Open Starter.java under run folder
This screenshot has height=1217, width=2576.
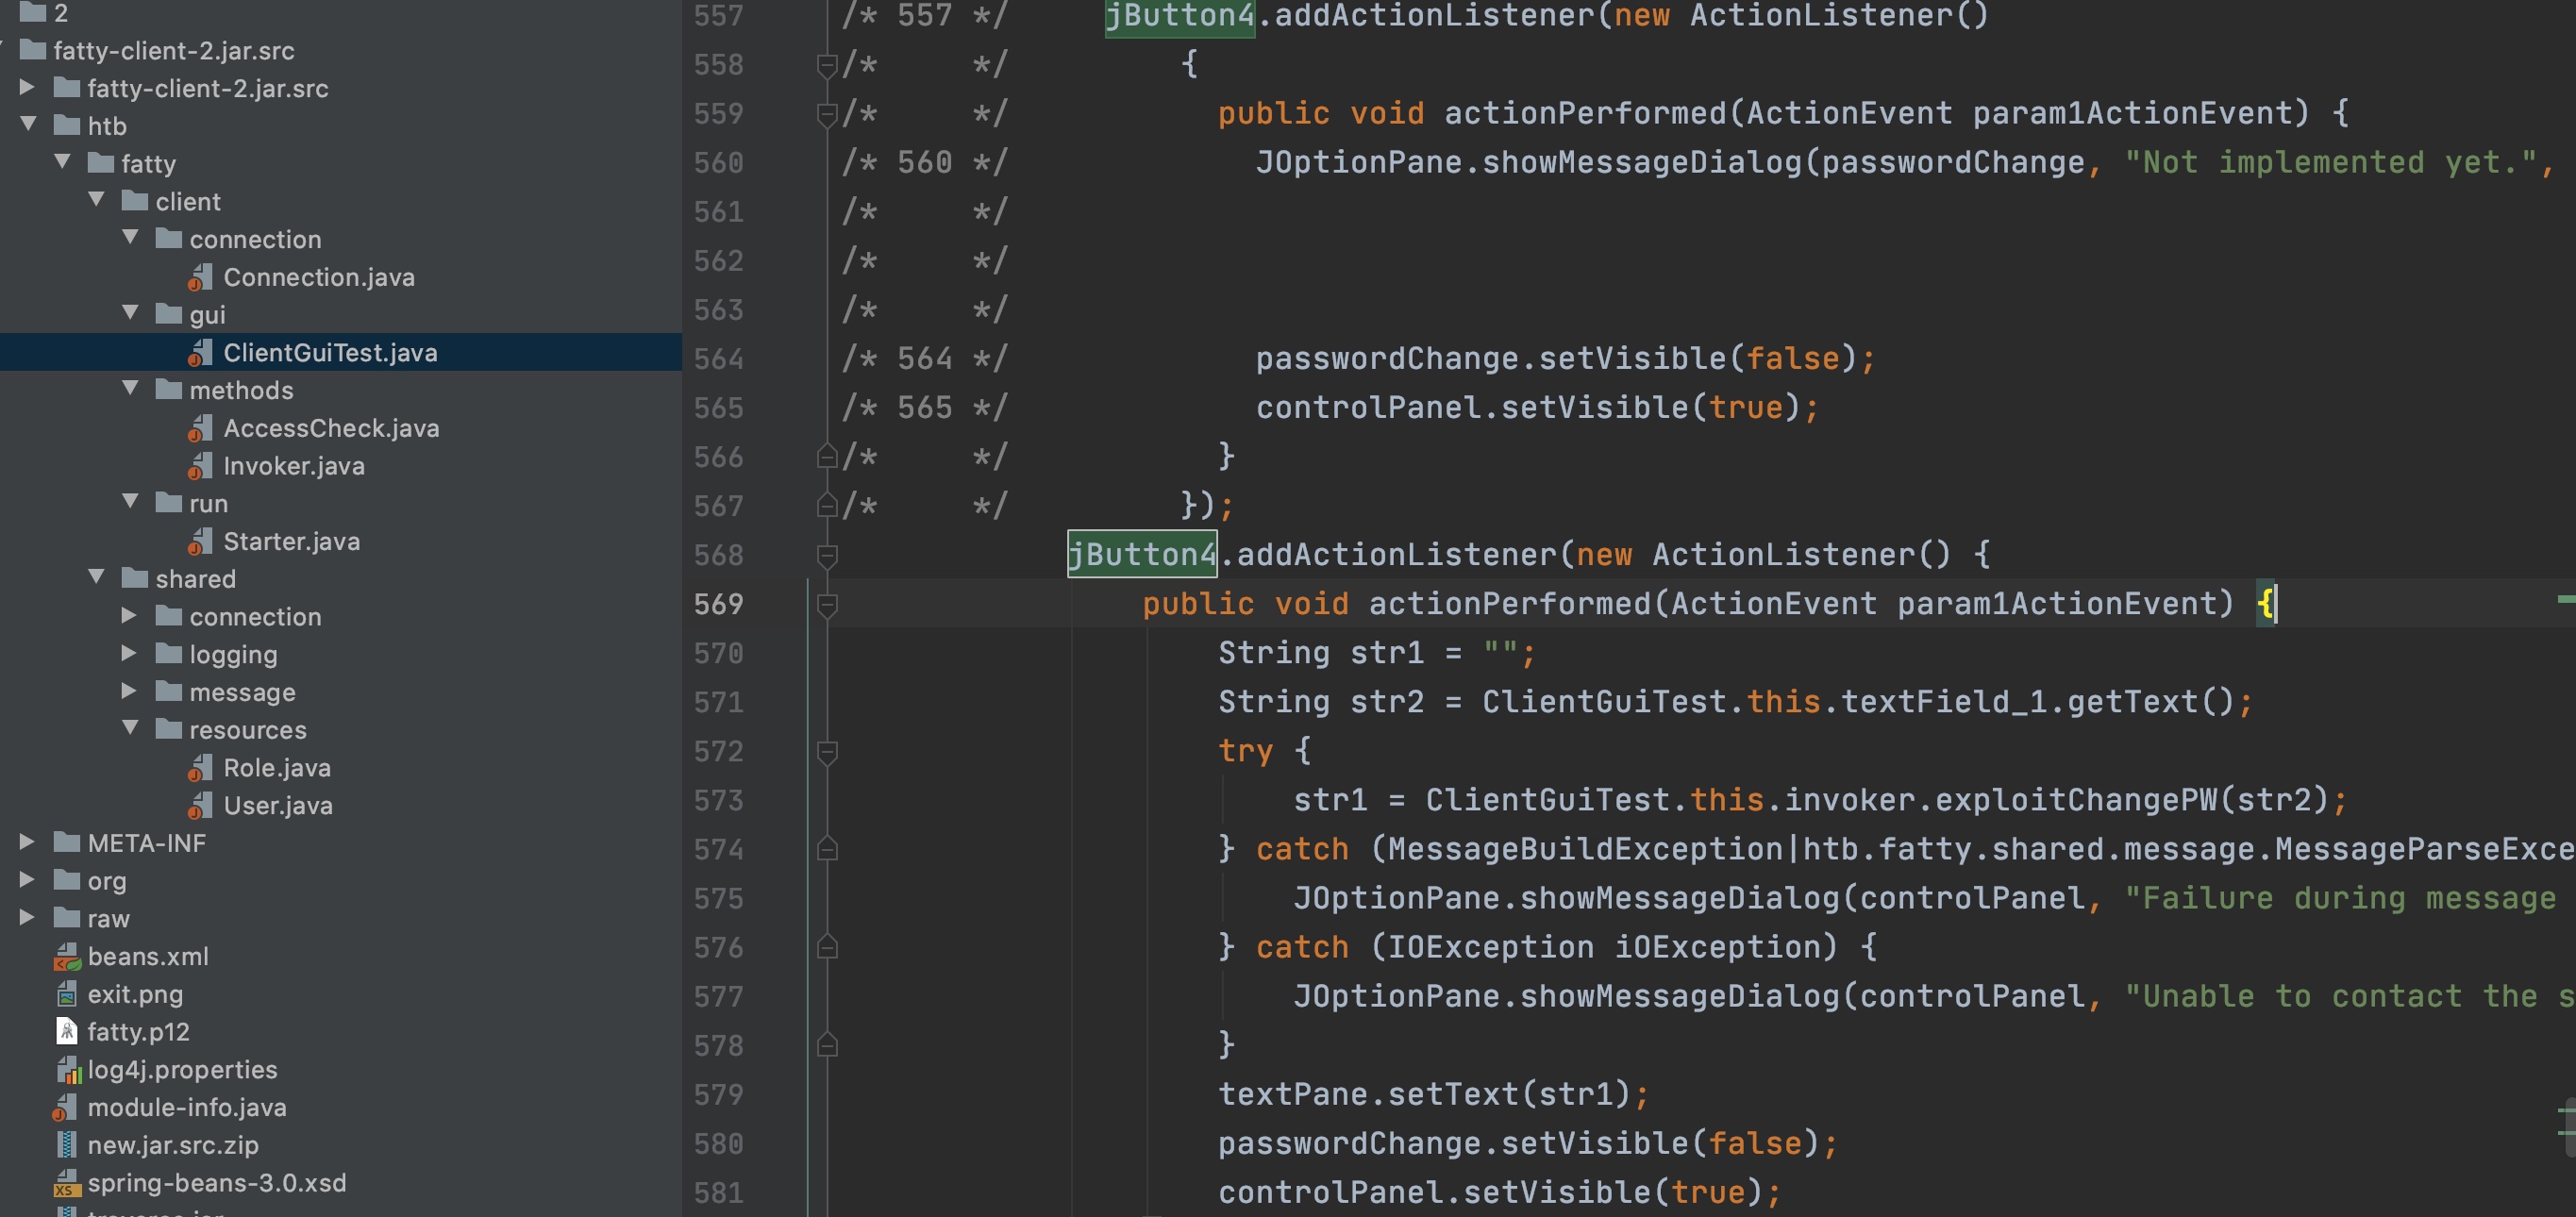pos(291,541)
